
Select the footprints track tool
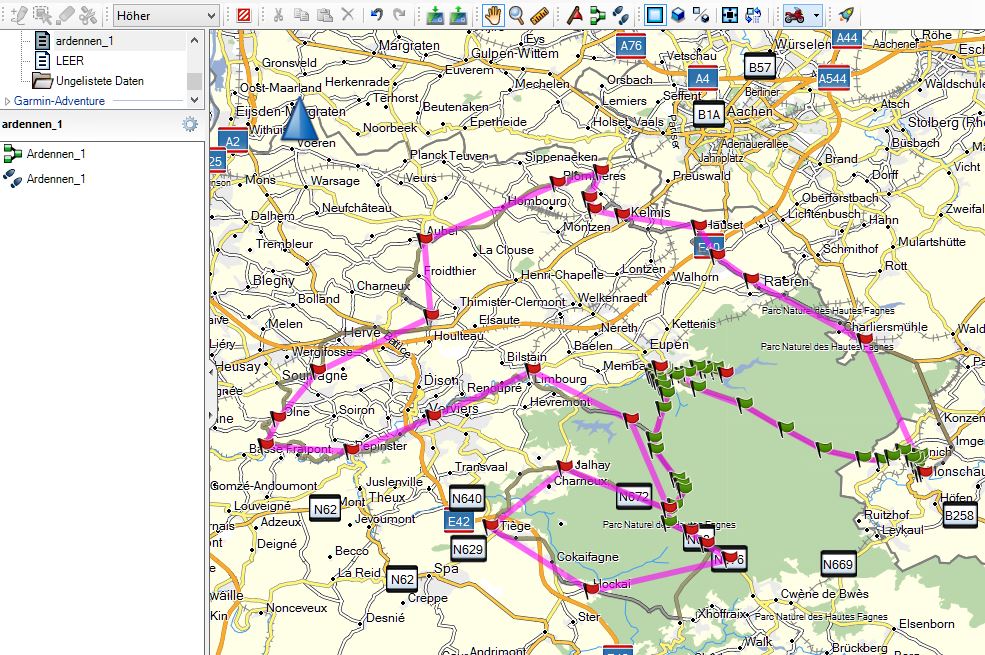point(621,15)
